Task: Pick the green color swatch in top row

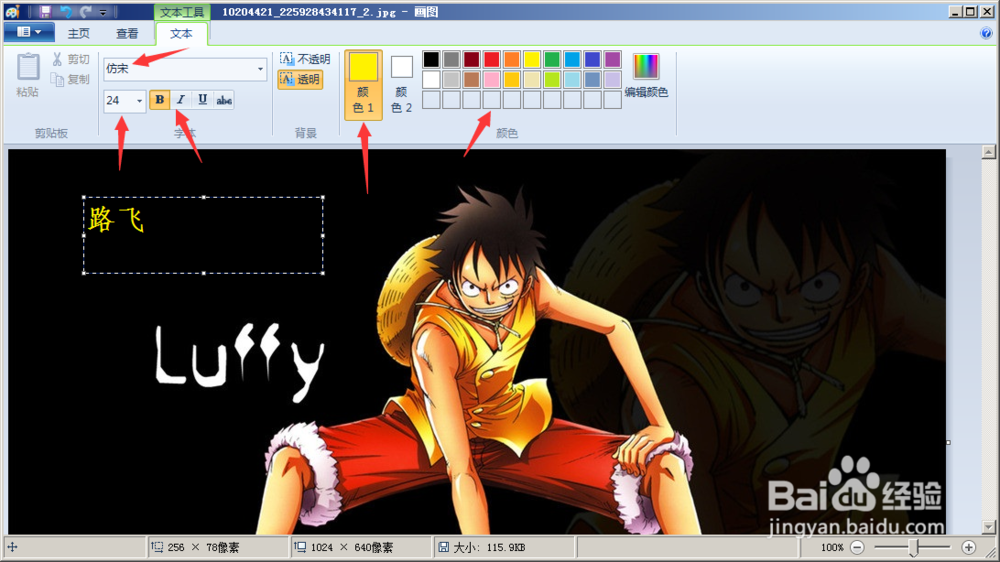Action: tap(552, 59)
